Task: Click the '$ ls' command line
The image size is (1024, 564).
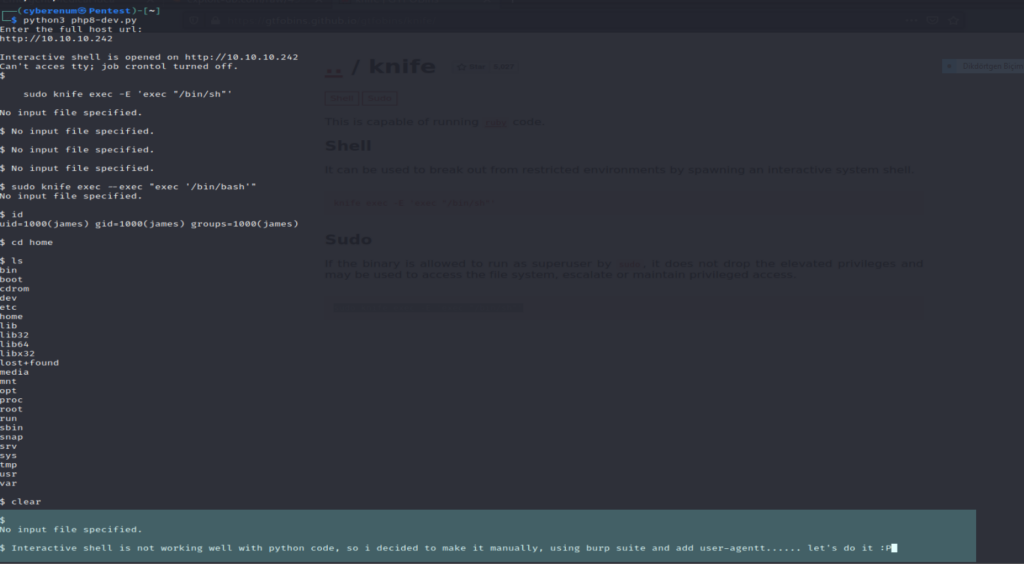Action: (x=12, y=261)
